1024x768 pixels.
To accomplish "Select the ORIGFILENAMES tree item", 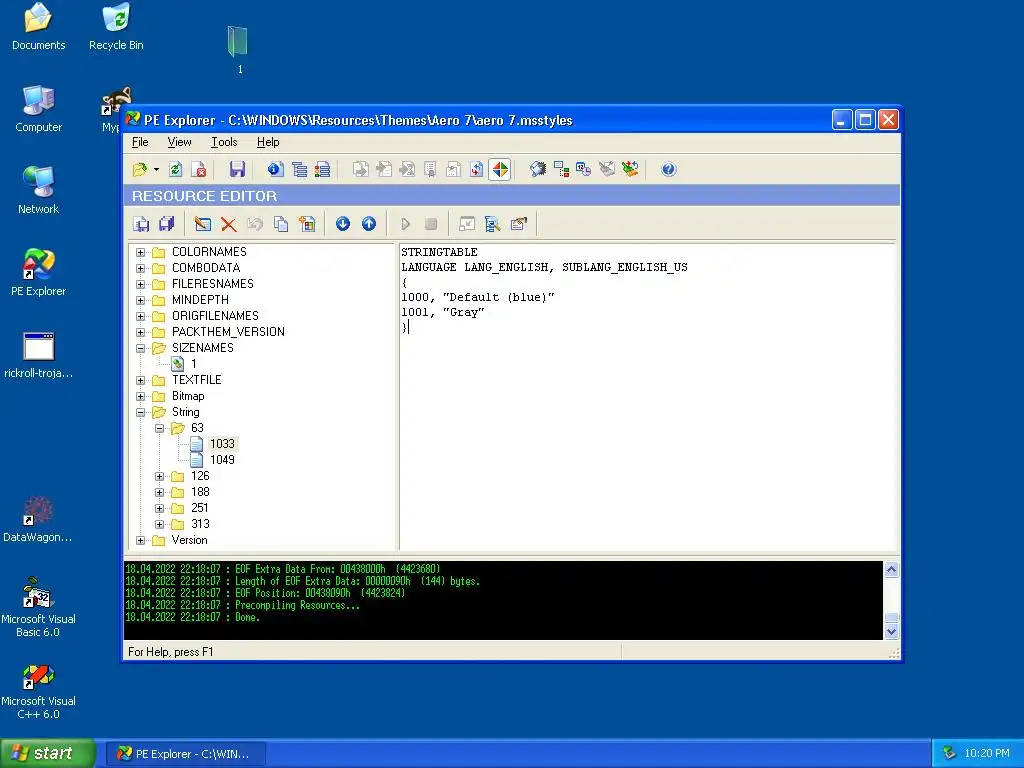I will (215, 316).
